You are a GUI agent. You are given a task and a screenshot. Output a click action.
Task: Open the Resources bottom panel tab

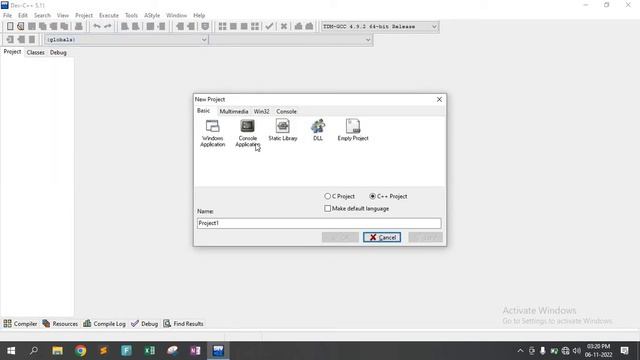60,324
